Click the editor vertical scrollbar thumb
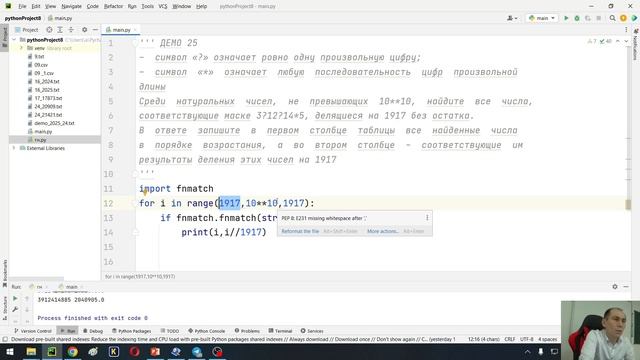The image size is (640, 360). click(628, 204)
